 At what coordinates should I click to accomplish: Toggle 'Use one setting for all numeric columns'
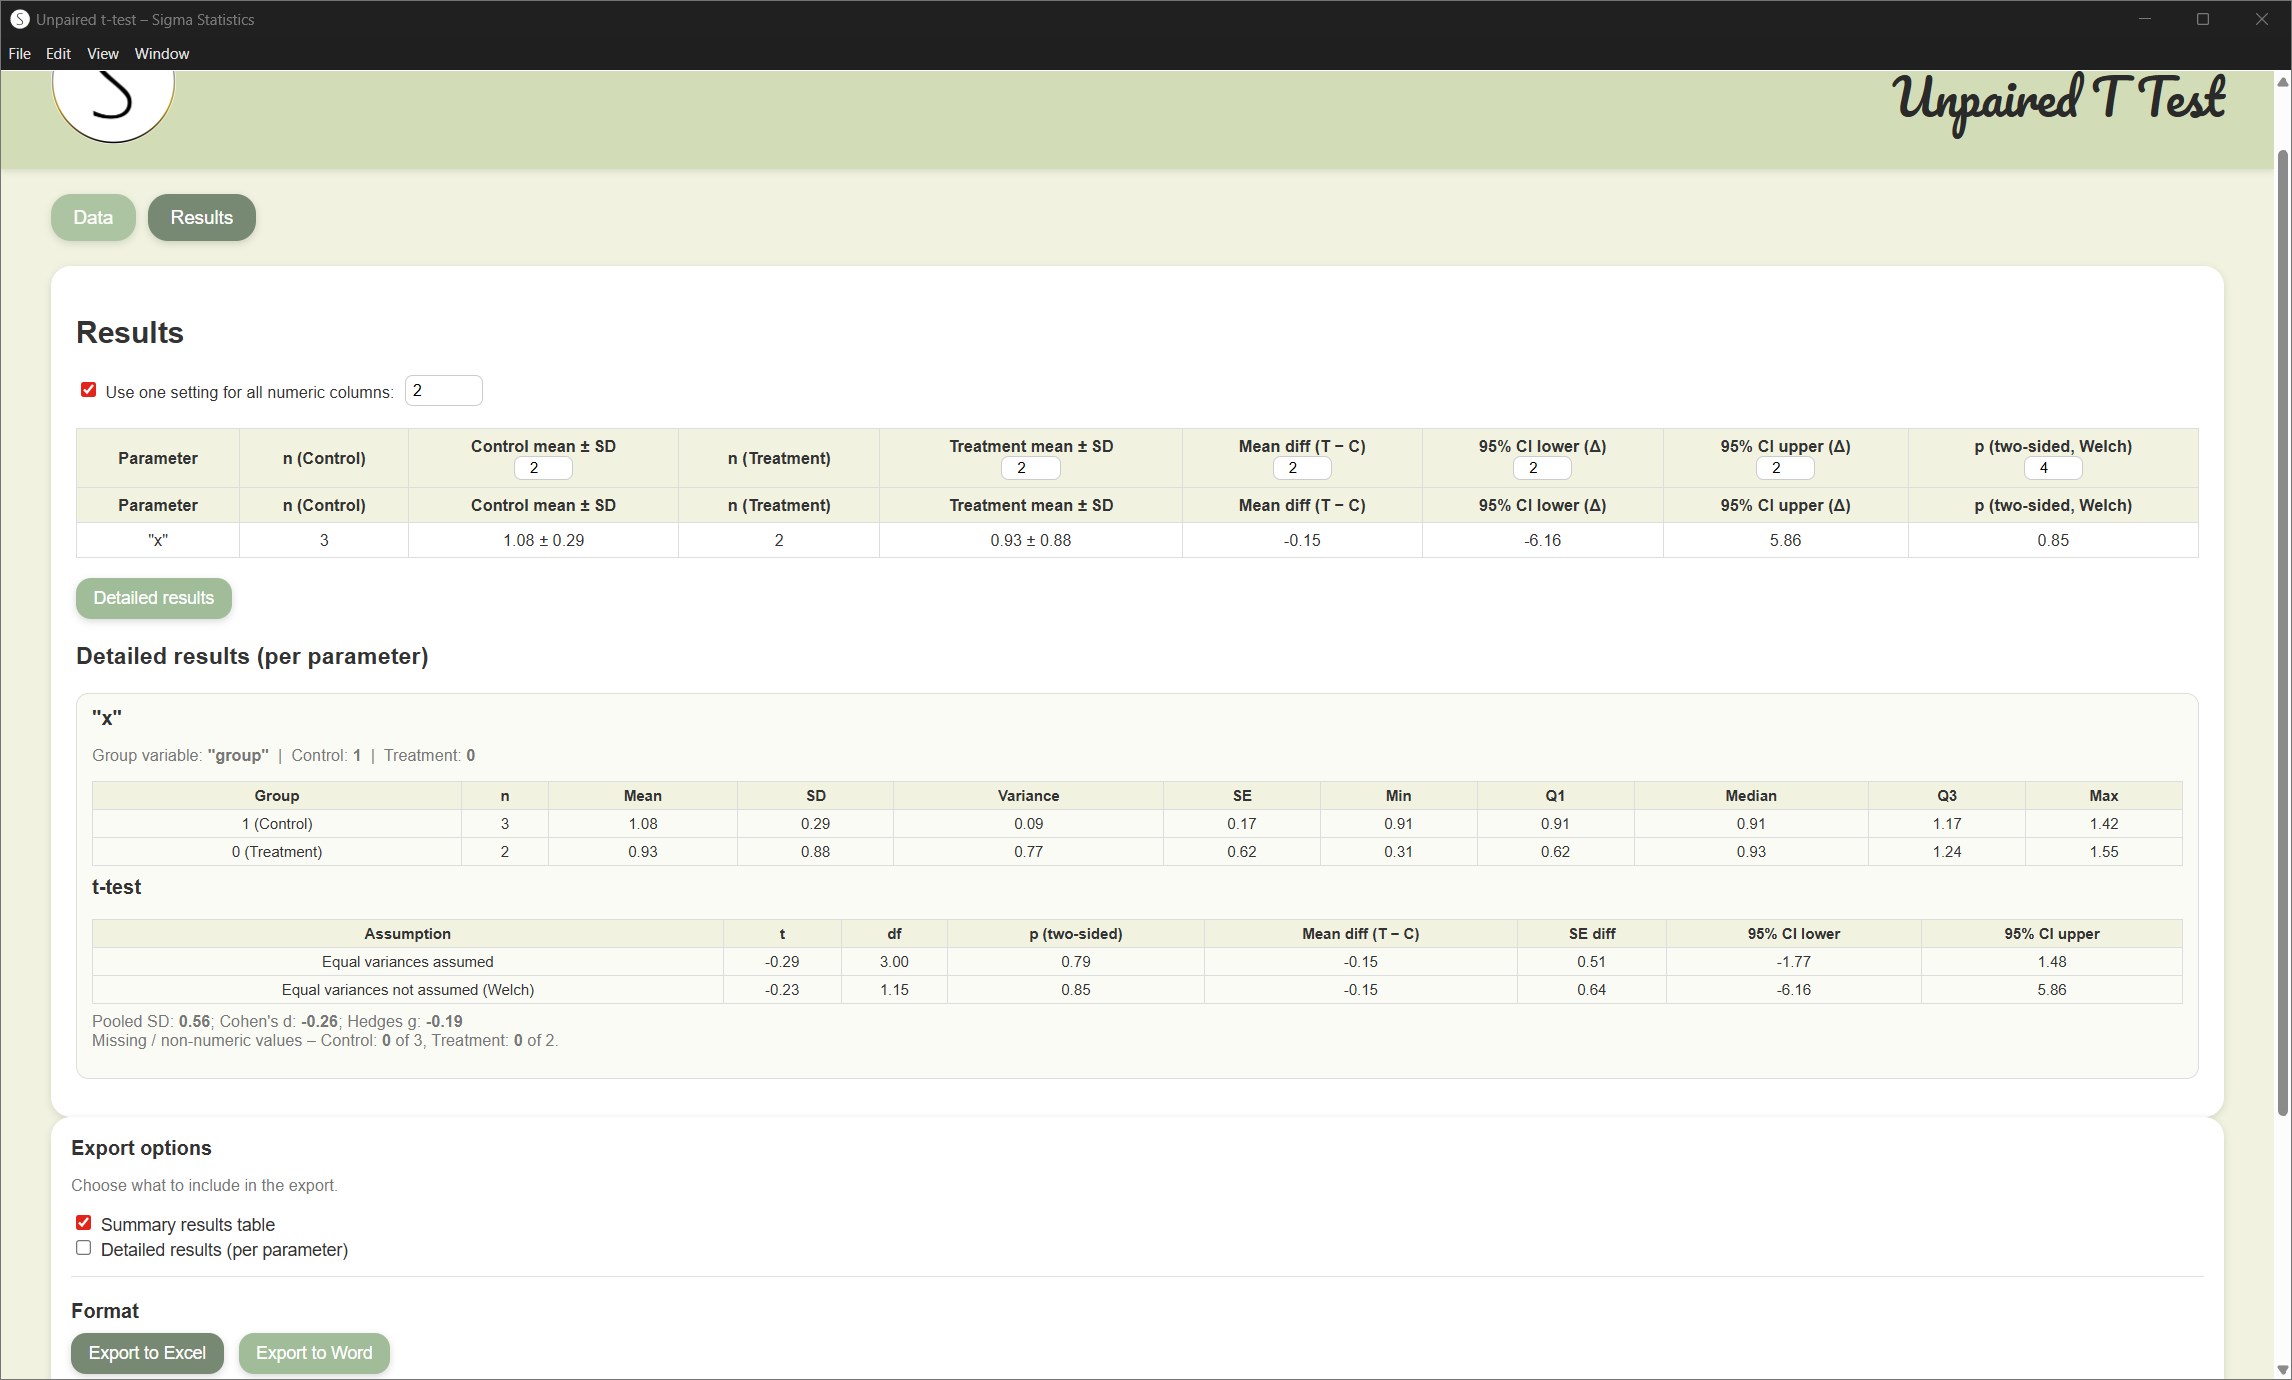(x=88, y=390)
